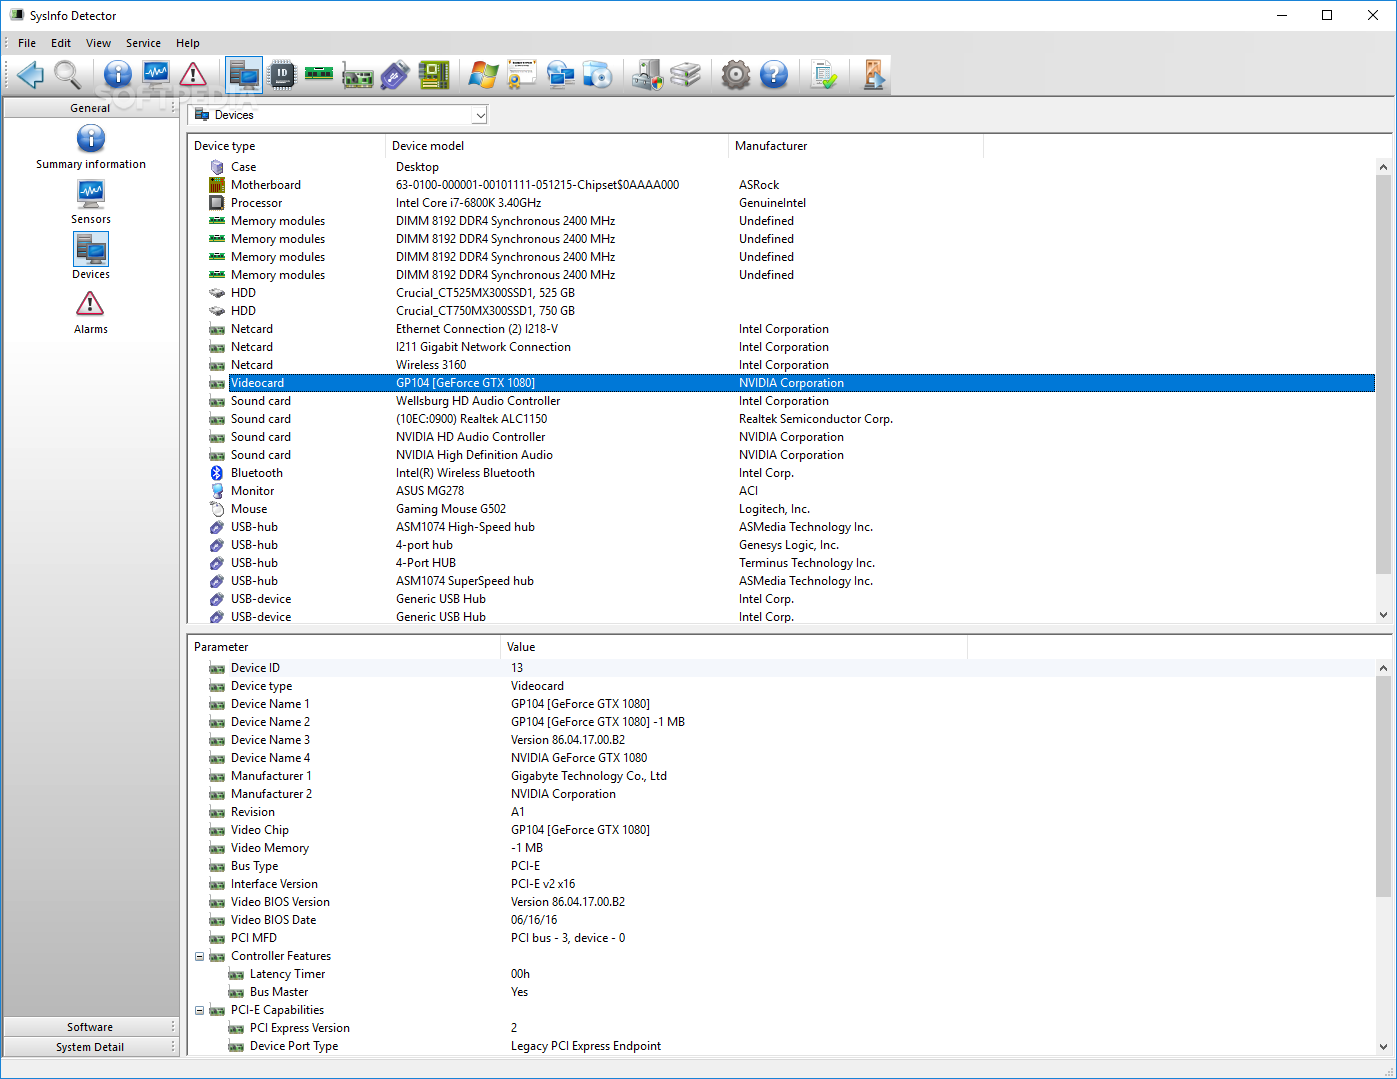Open the toolbox with security shield icon
This screenshot has width=1397, height=1079.
647,74
